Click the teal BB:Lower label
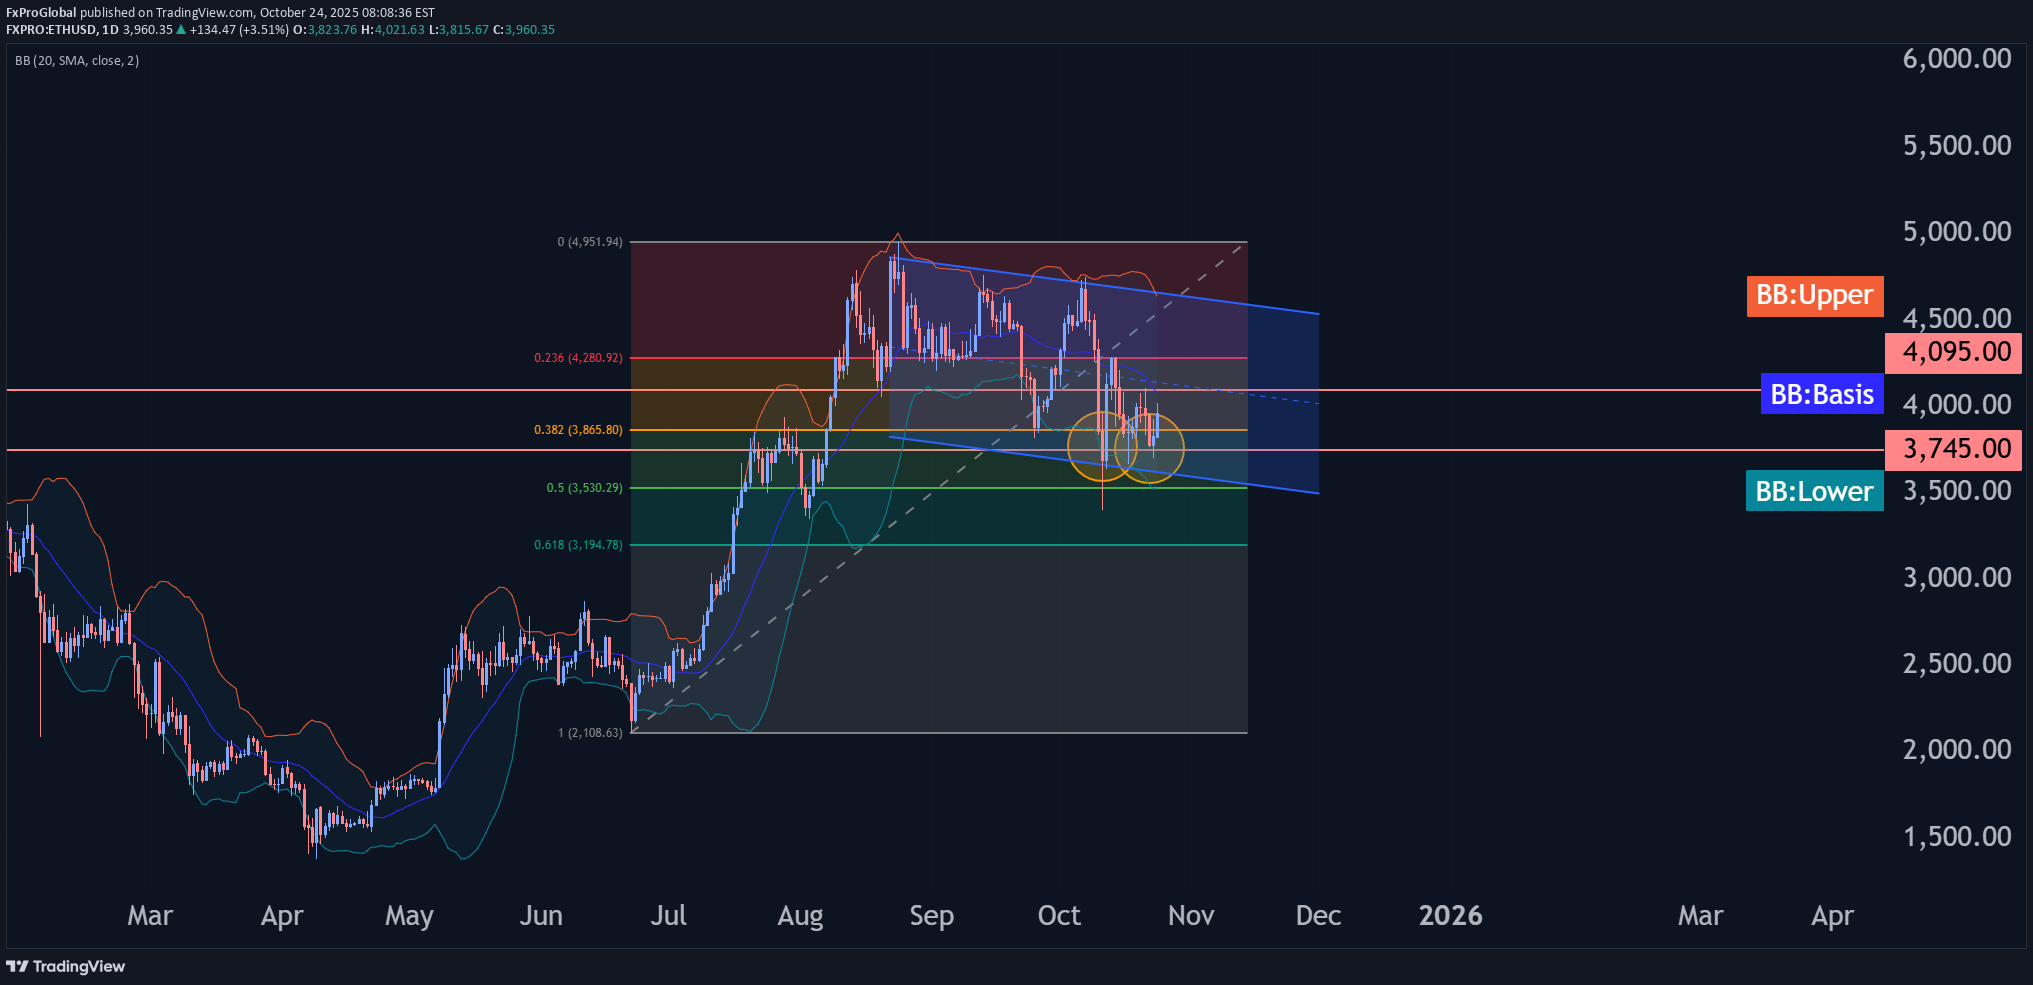The width and height of the screenshot is (2033, 985). click(x=1814, y=492)
